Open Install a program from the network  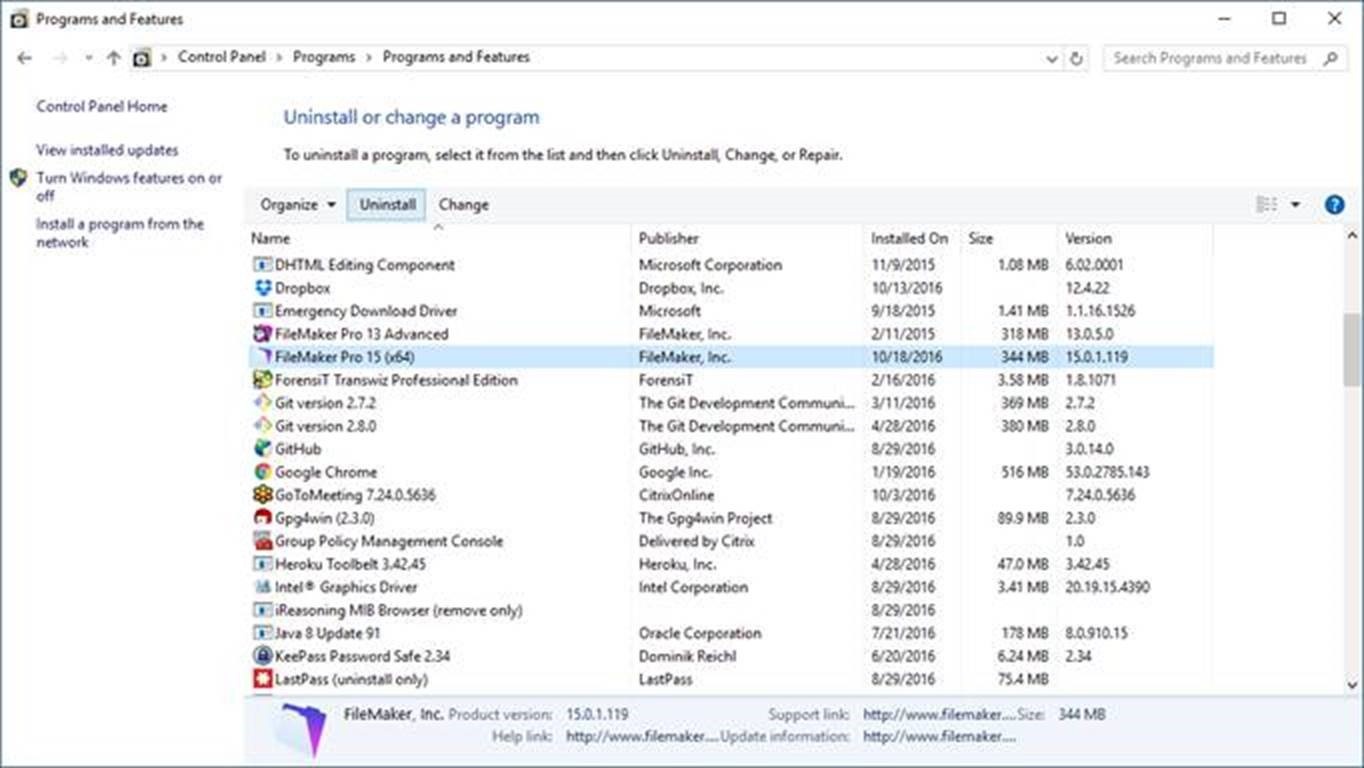pos(120,233)
